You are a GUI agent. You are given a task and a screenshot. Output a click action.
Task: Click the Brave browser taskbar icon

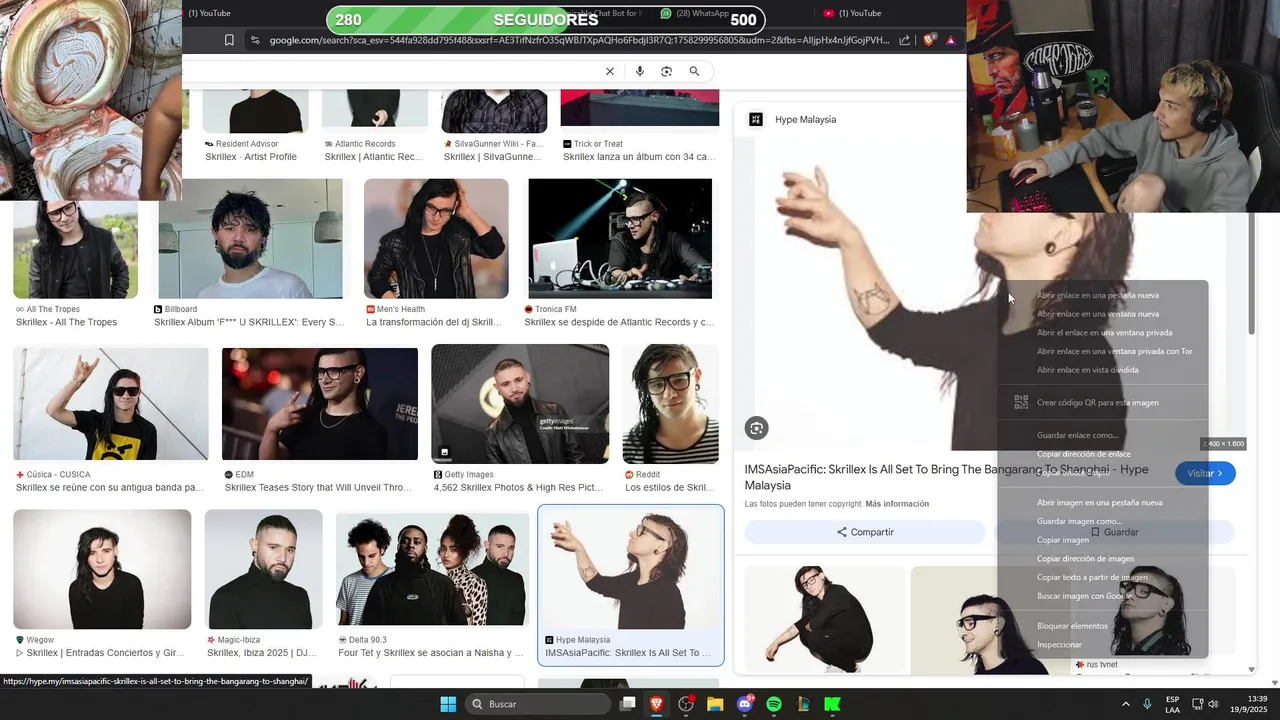pos(656,704)
